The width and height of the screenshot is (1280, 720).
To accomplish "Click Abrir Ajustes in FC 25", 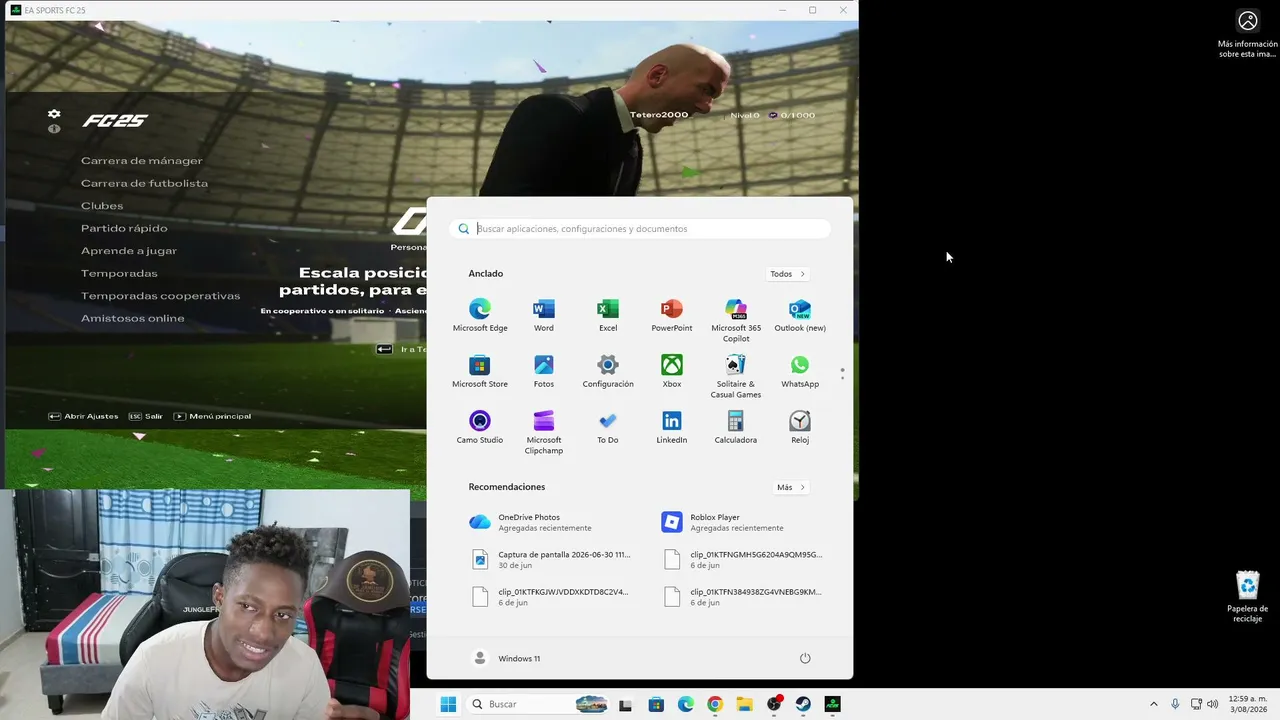I will click(x=83, y=416).
